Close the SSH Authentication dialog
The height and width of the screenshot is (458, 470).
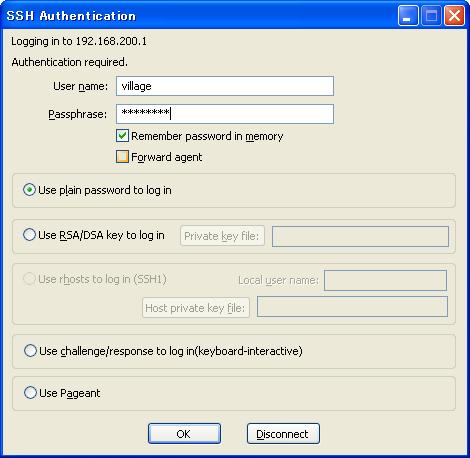pyautogui.click(x=454, y=16)
